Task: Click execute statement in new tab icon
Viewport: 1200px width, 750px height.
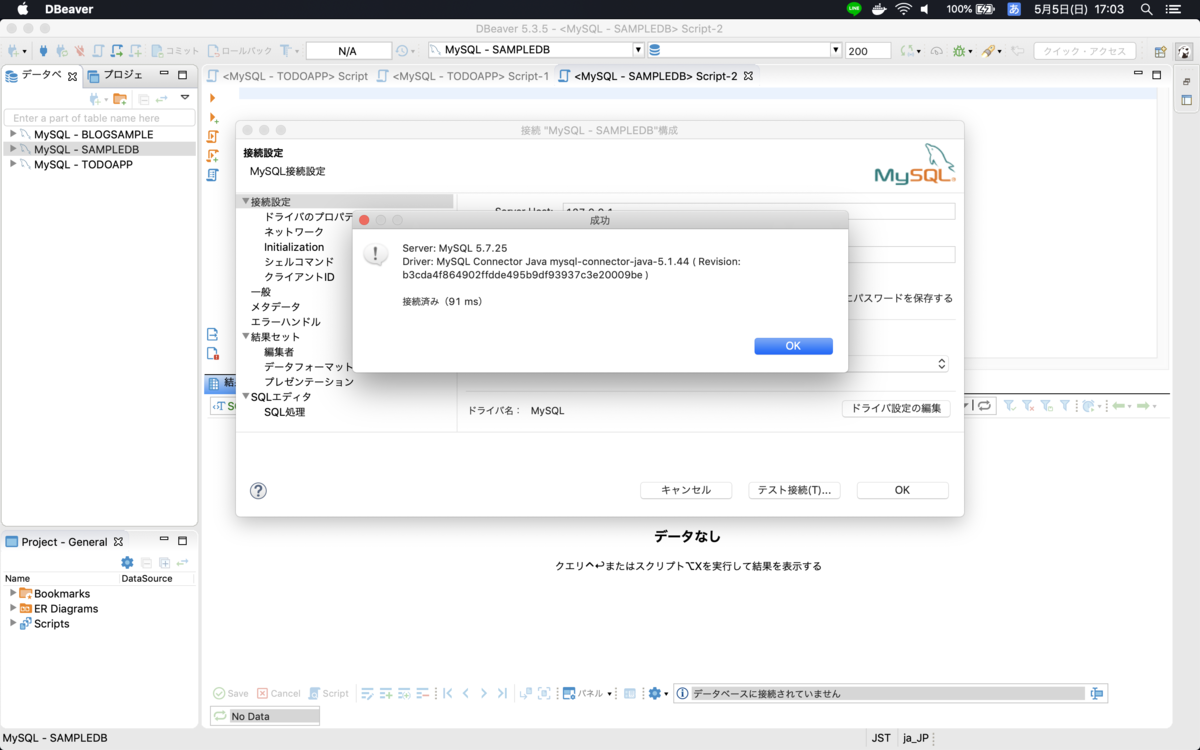Action: point(213,117)
